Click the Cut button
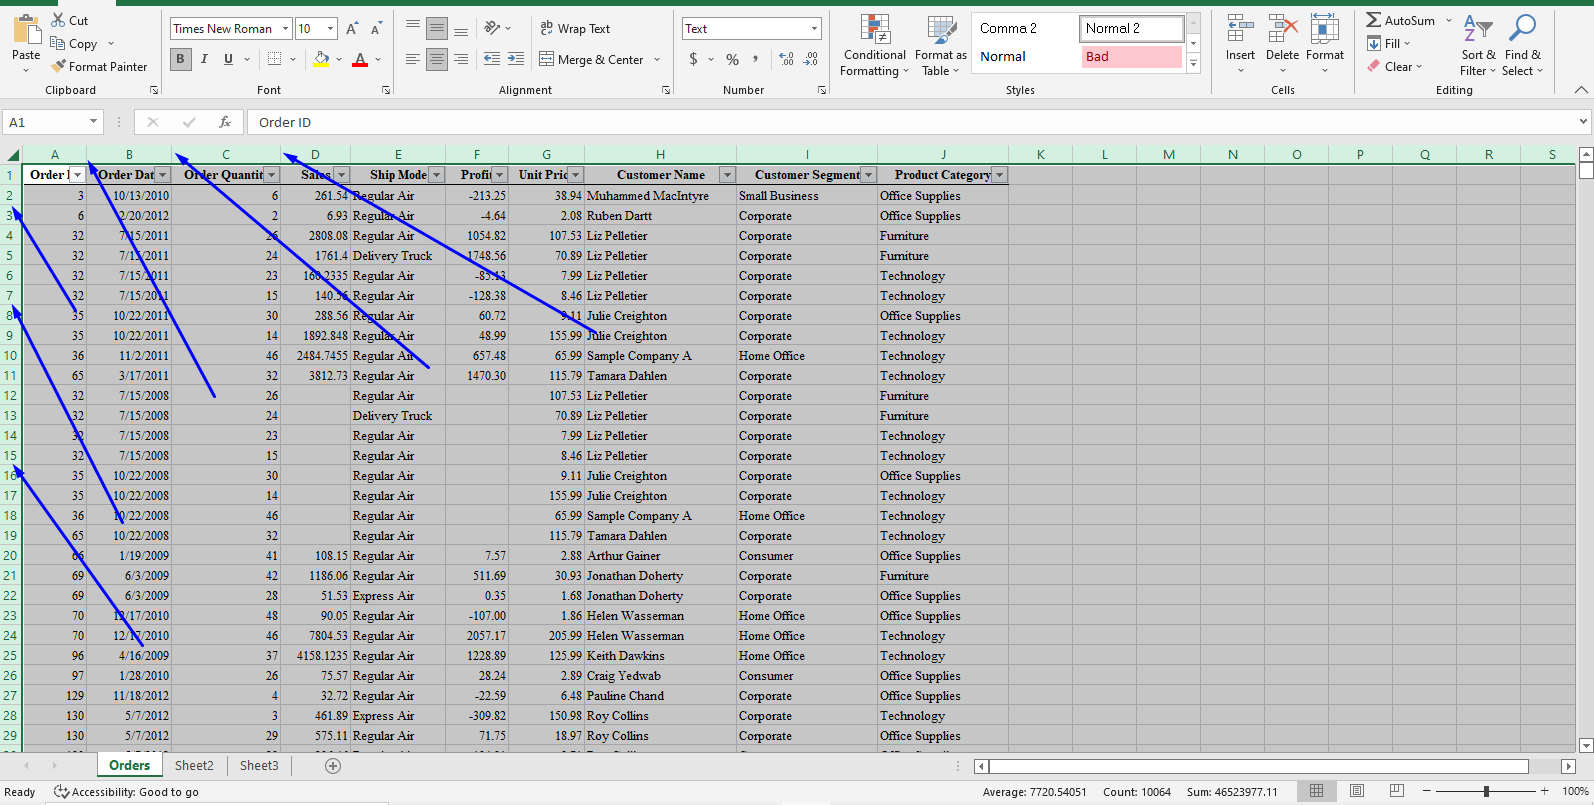Image resolution: width=1594 pixels, height=805 pixels. coord(69,20)
